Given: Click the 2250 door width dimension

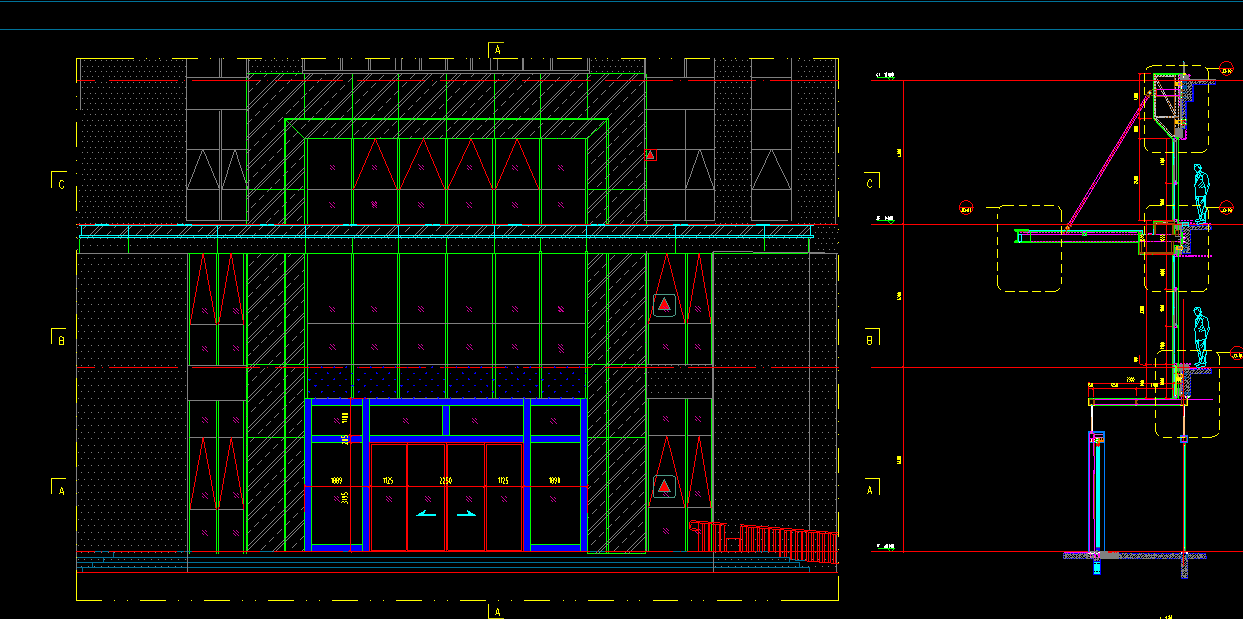Looking at the screenshot, I should (446, 481).
